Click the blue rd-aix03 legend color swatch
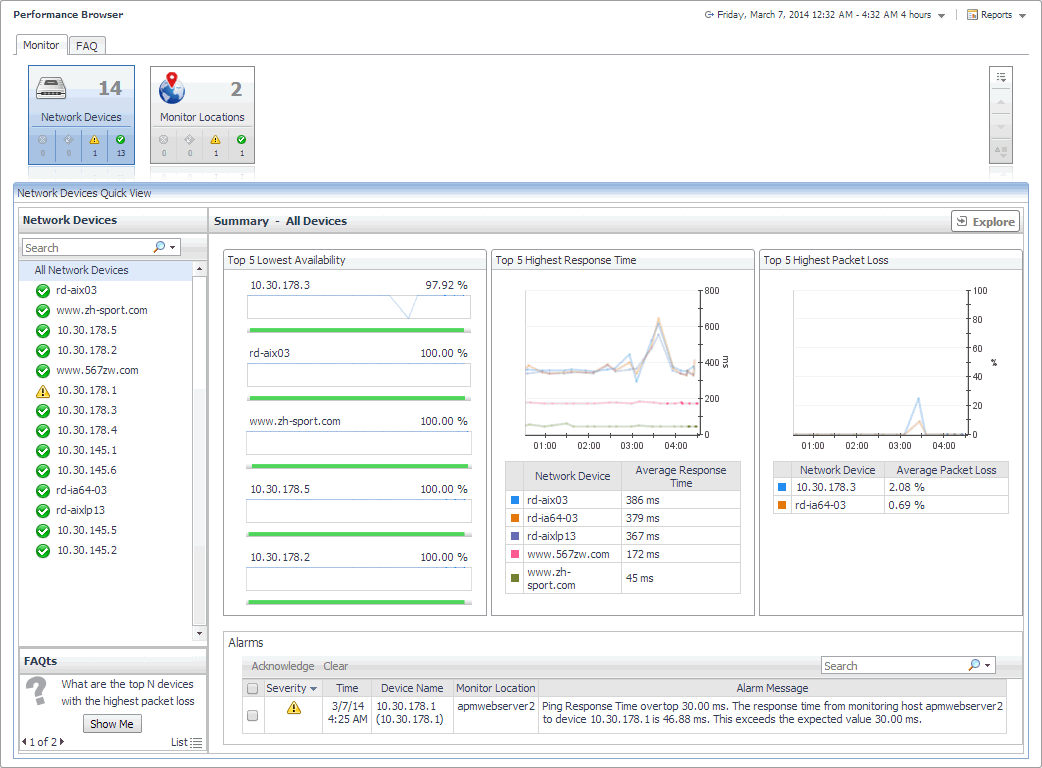 515,500
